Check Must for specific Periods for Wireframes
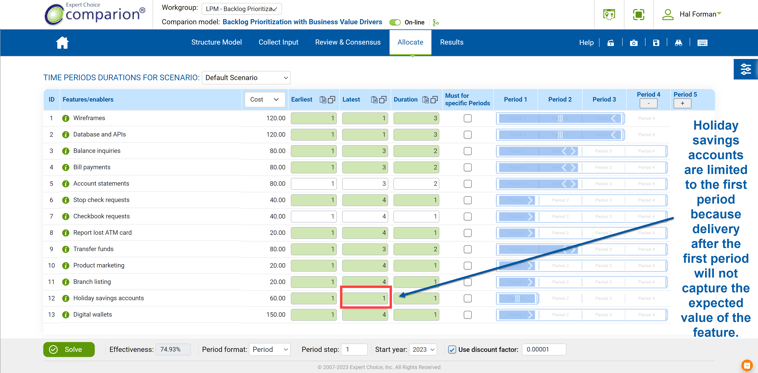758x373 pixels. [x=467, y=118]
